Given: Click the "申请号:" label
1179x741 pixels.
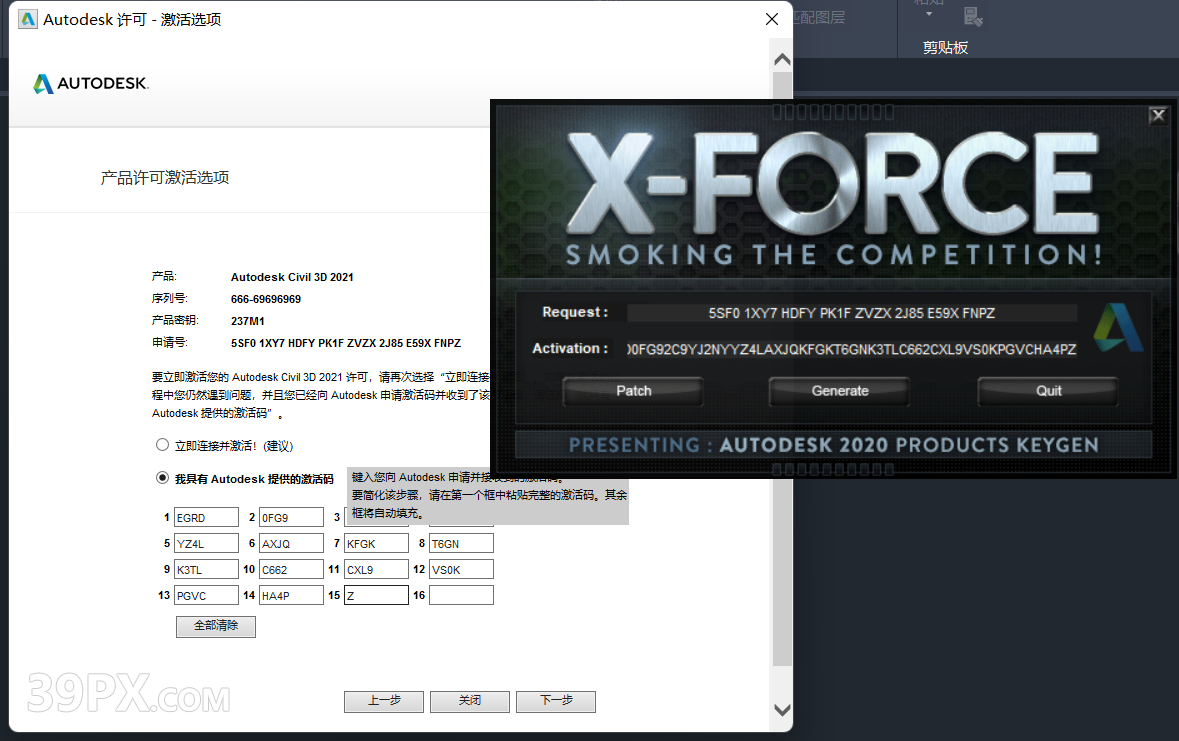Looking at the screenshot, I should (170, 343).
